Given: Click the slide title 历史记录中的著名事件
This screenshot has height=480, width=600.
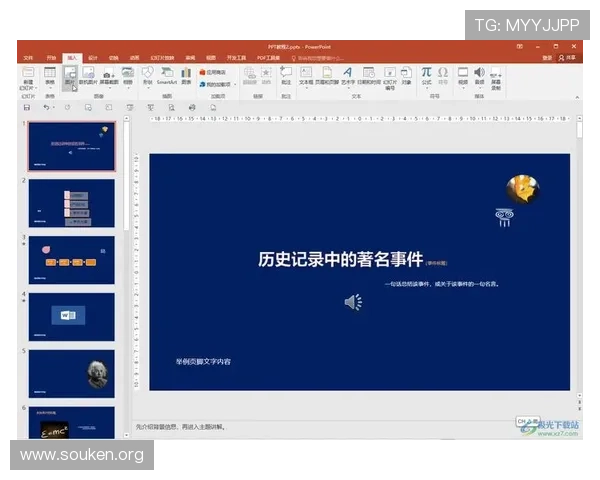Looking at the screenshot, I should pyautogui.click(x=341, y=260).
